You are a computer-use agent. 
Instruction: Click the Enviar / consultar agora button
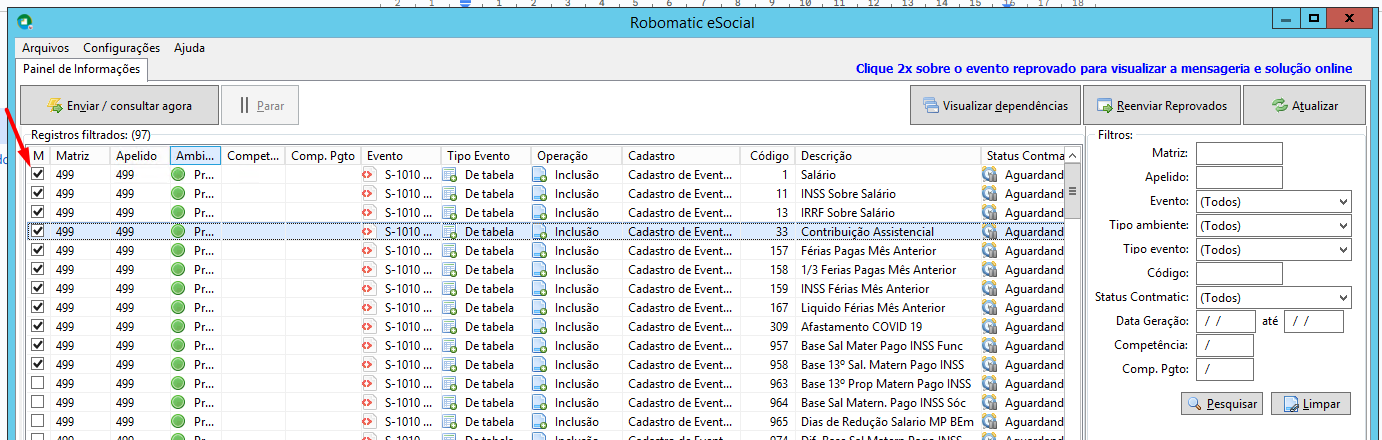[119, 105]
